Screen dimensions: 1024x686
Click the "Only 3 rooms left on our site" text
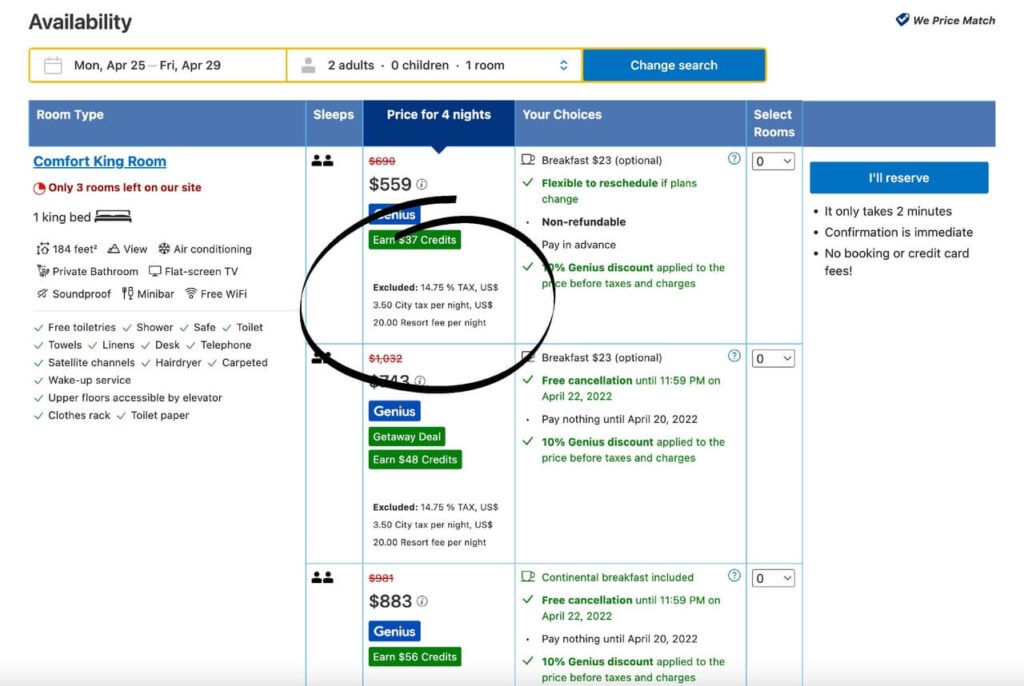pyautogui.click(x=125, y=188)
